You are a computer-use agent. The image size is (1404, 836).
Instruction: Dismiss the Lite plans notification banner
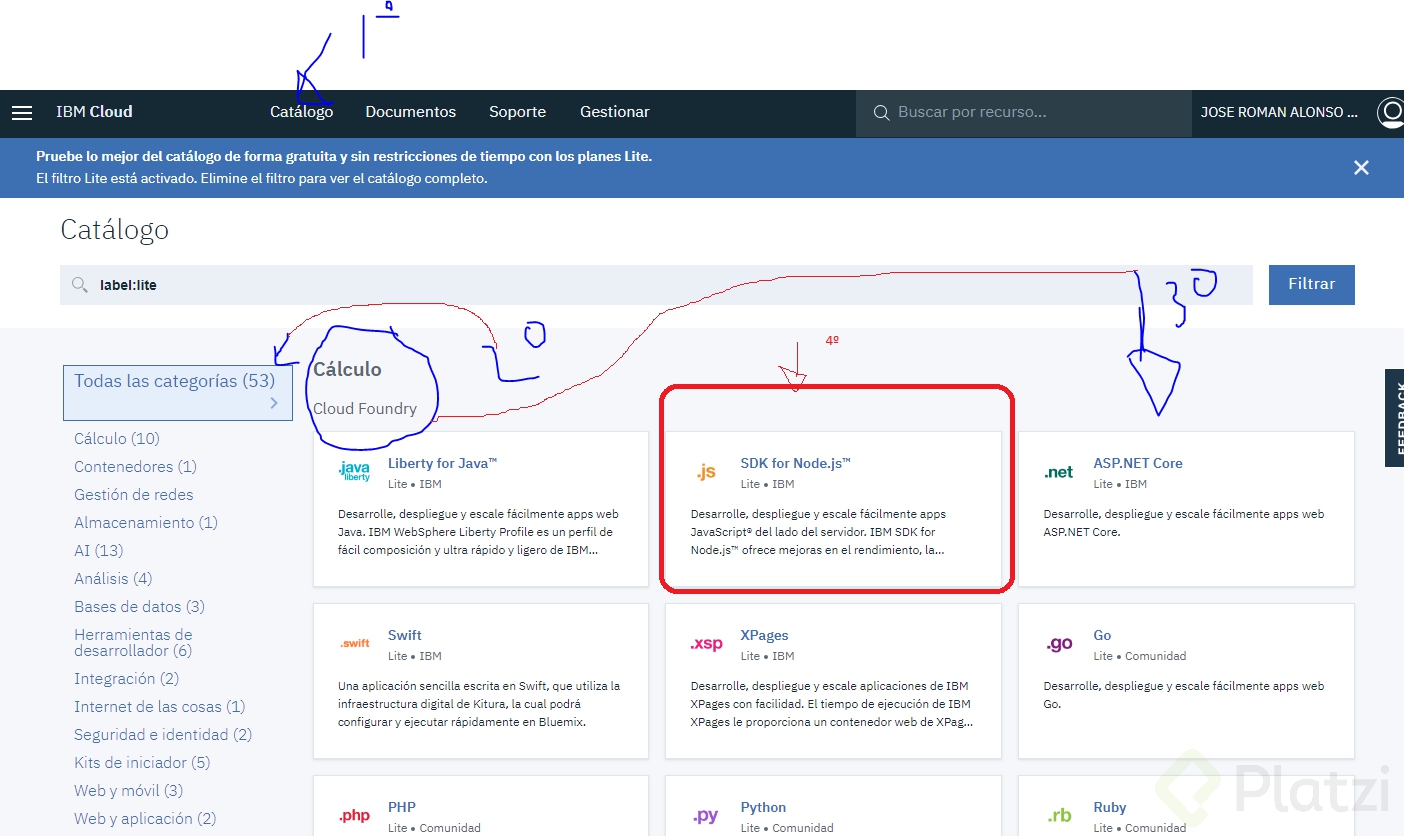click(x=1361, y=167)
